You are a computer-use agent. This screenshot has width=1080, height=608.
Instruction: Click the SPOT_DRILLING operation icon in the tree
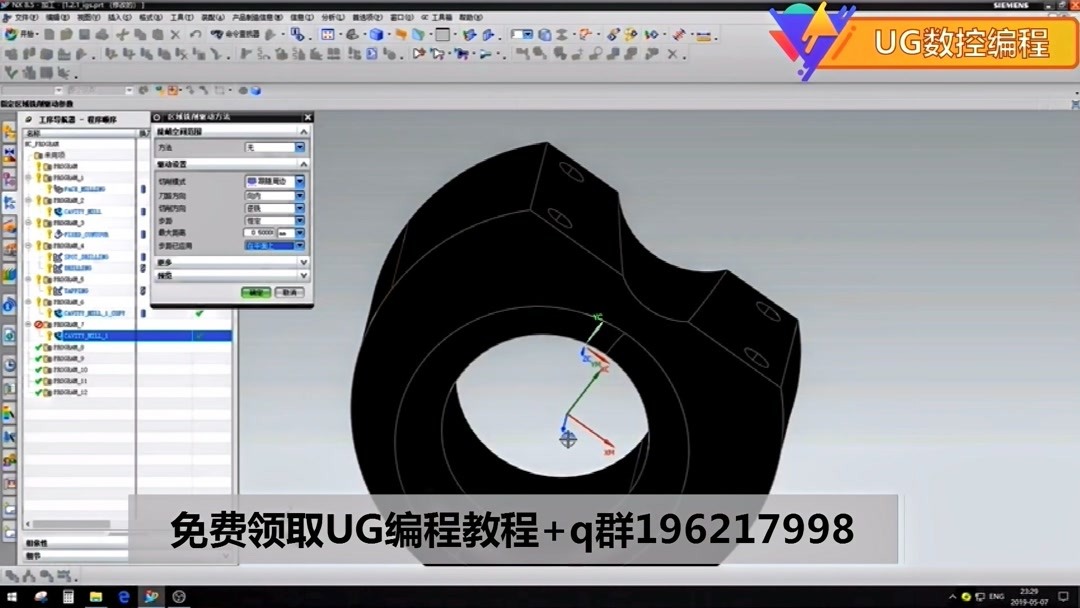(x=58, y=257)
